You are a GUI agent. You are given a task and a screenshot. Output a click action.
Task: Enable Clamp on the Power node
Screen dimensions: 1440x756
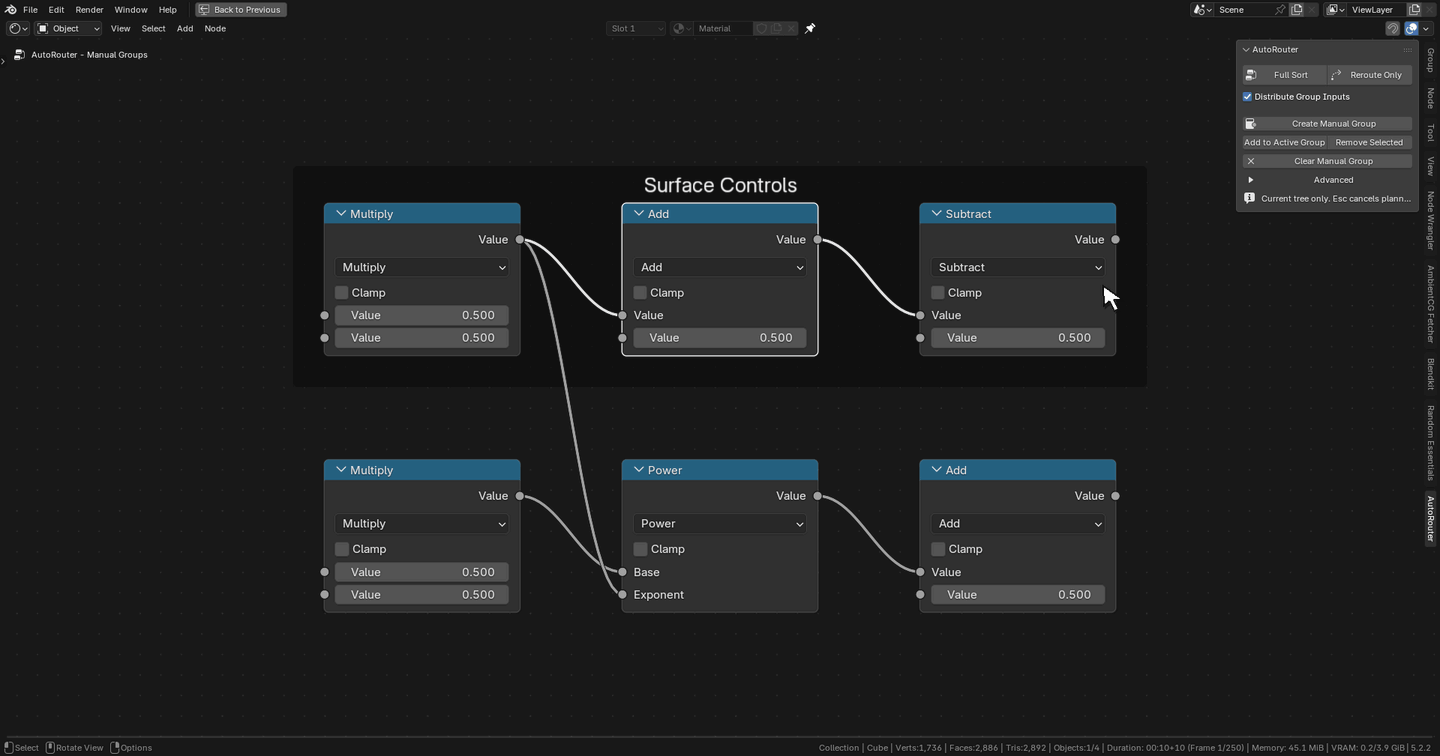(x=640, y=549)
